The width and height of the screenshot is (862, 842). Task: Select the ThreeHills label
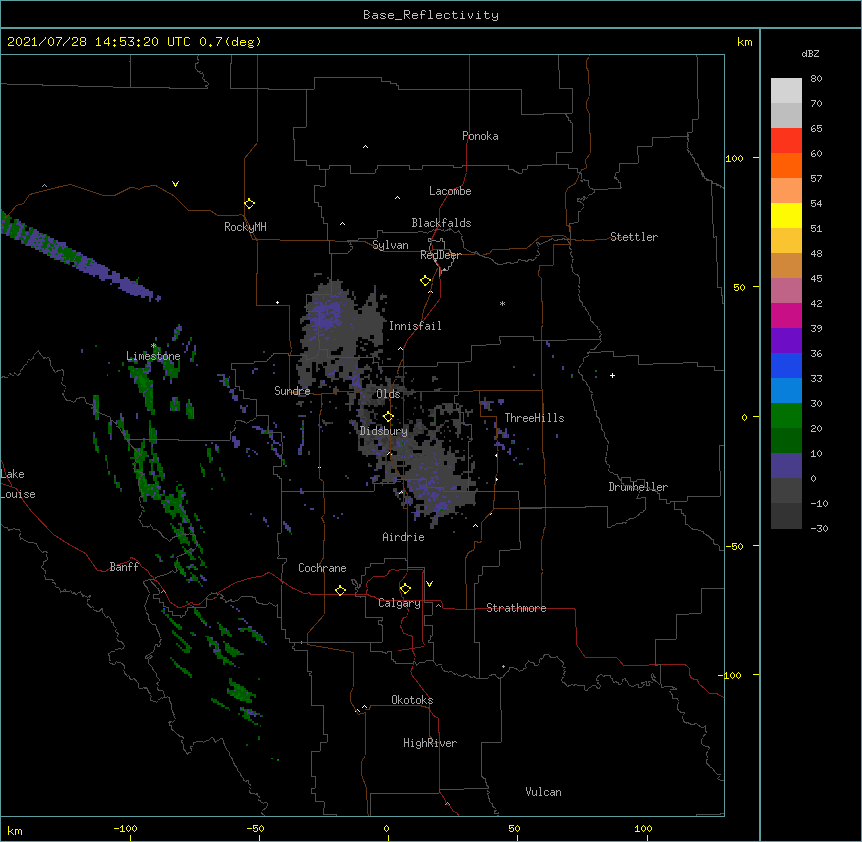pos(534,418)
